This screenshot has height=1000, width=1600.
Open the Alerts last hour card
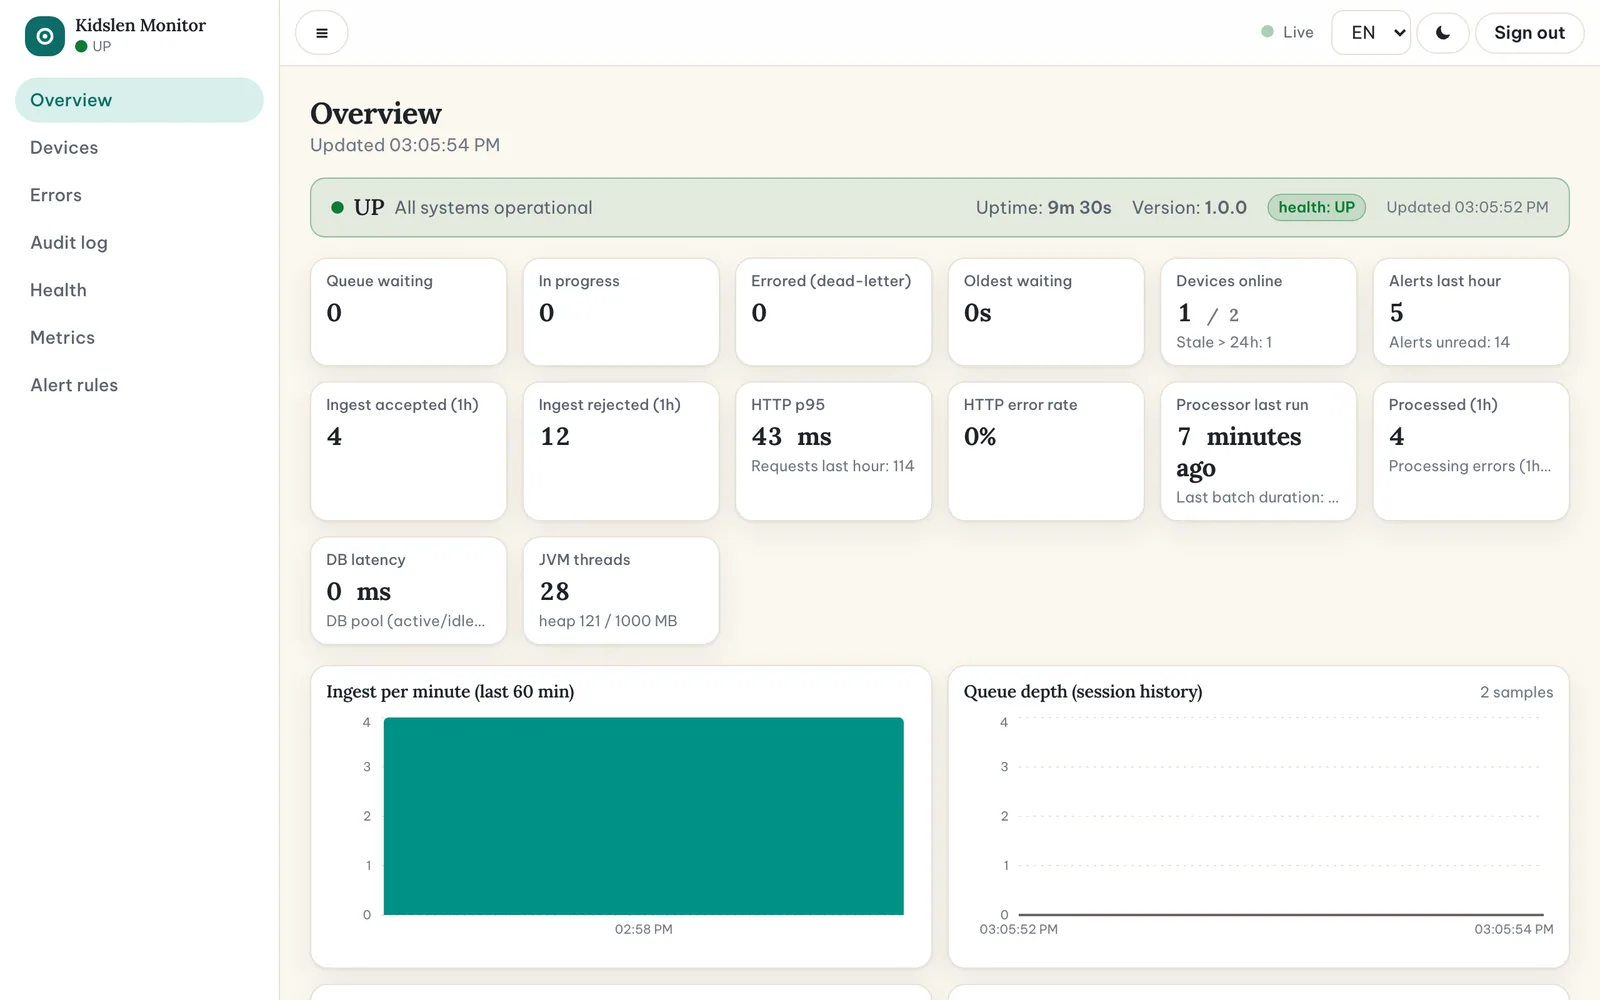pos(1471,312)
